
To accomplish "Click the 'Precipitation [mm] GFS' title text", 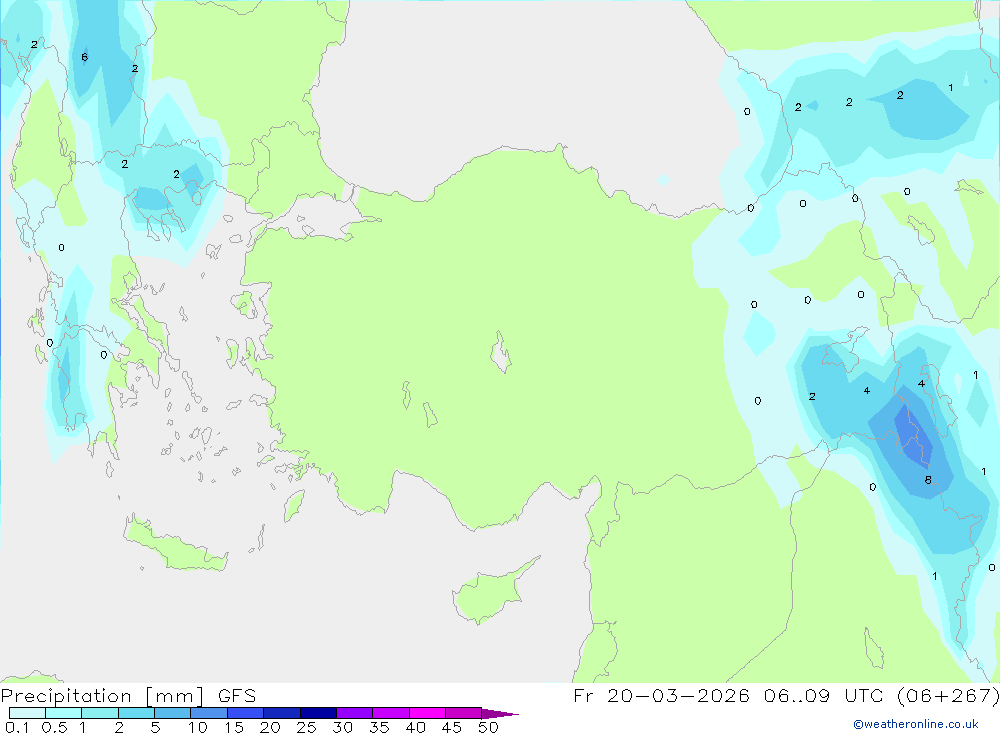I will (x=128, y=695).
